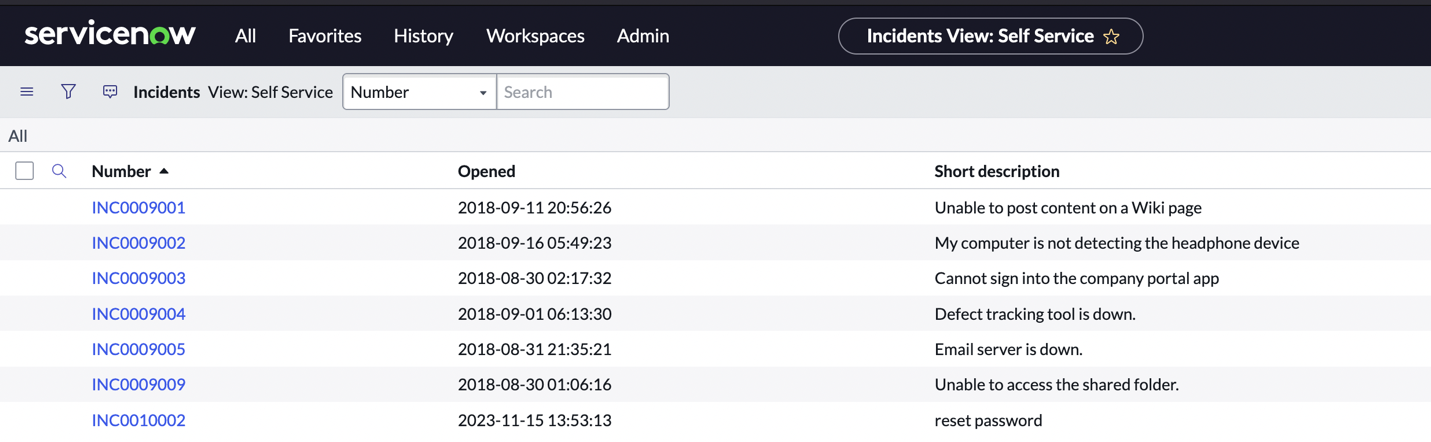Focus the list Search input field
Screen dimensions: 1431x442
tap(583, 92)
